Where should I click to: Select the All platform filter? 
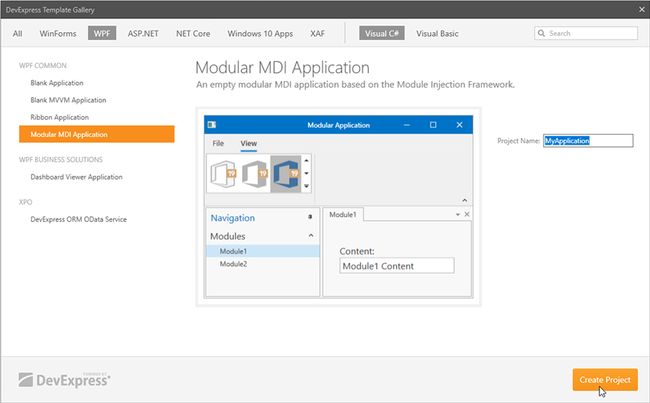click(x=17, y=34)
